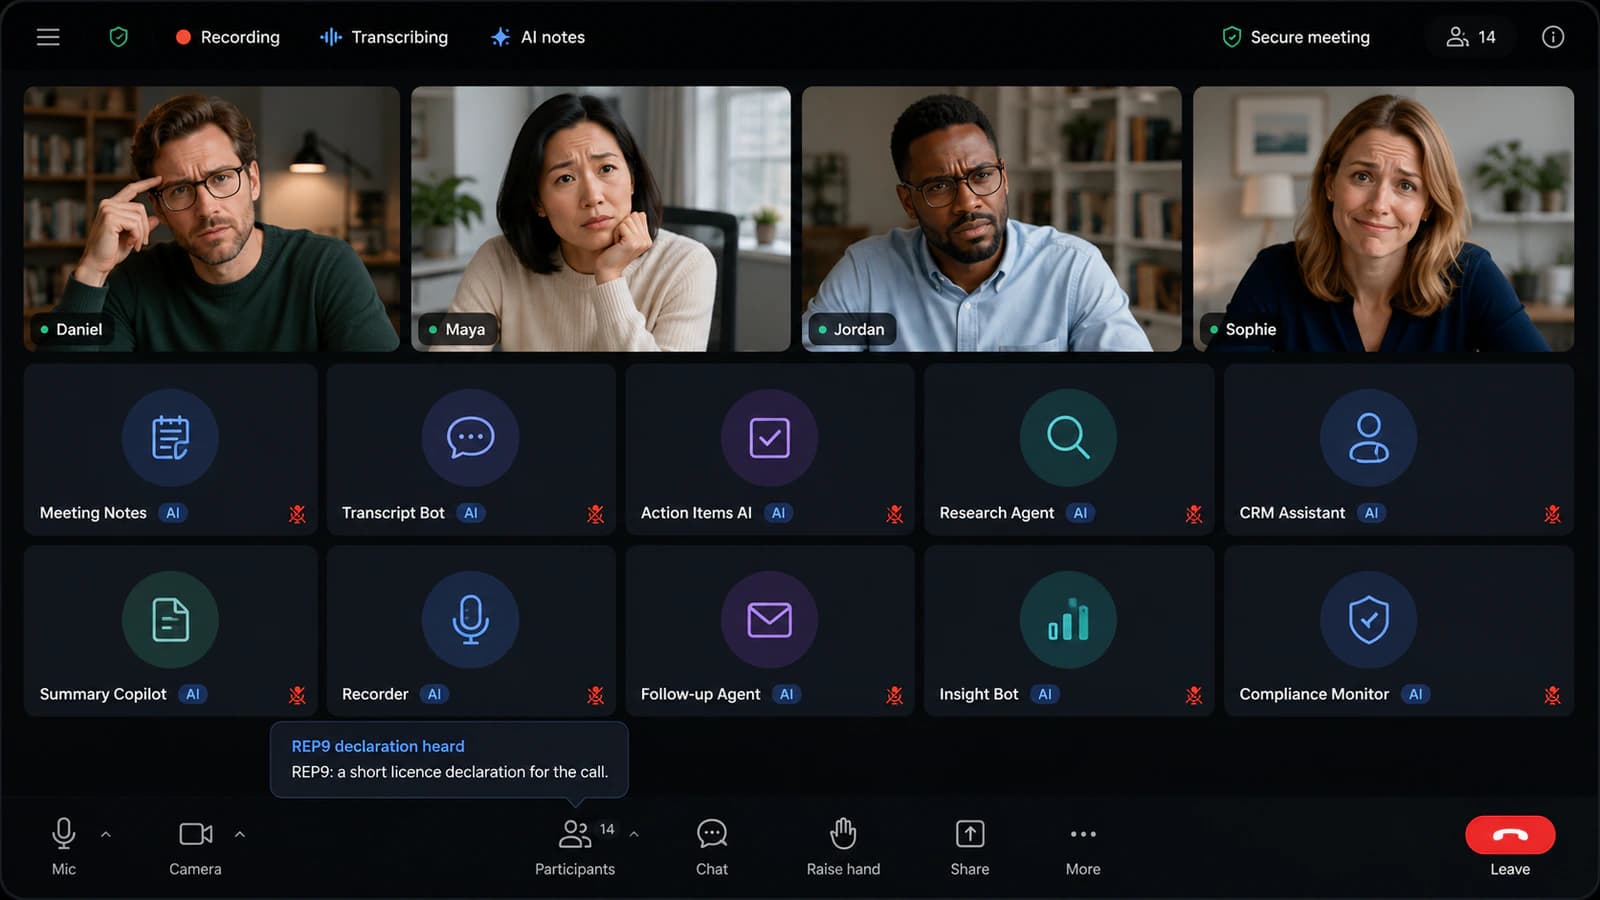1600x900 pixels.
Task: Toggle the muted mic on Transcript Bot tile
Action: pyautogui.click(x=596, y=514)
